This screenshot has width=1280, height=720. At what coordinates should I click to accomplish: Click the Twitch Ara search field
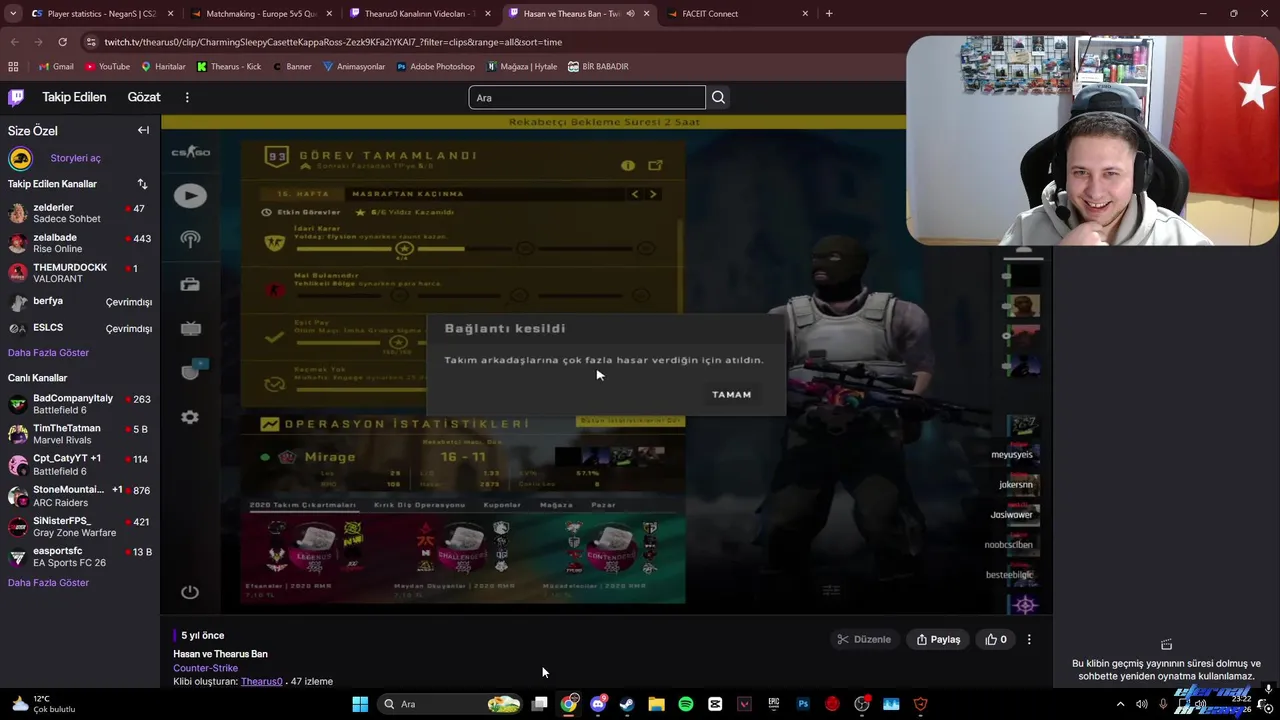(587, 97)
